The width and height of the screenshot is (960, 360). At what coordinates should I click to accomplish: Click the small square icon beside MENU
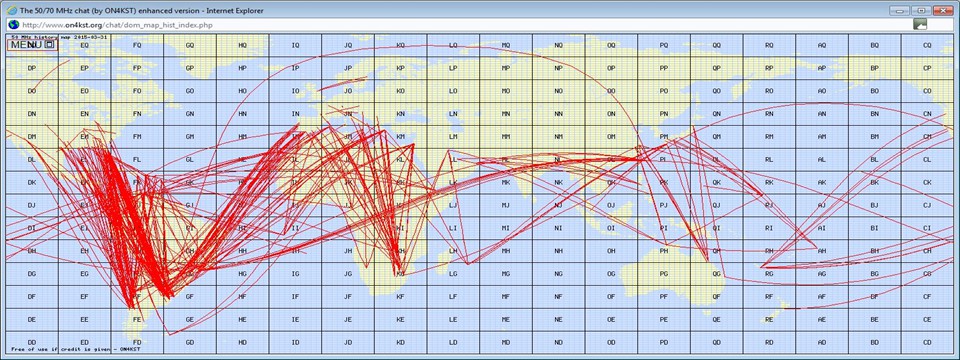[x=50, y=44]
